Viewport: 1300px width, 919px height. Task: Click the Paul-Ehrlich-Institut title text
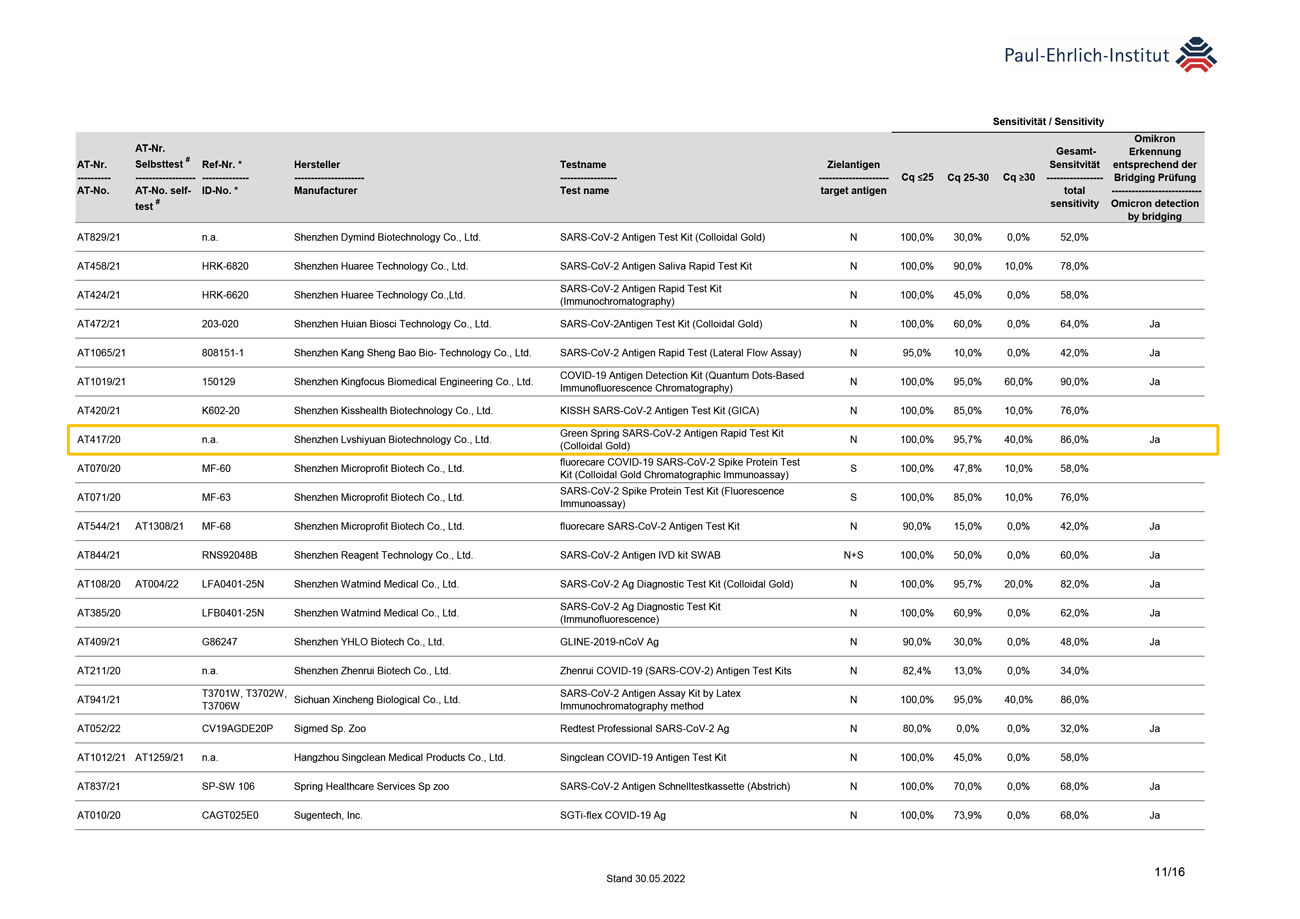tap(1086, 56)
